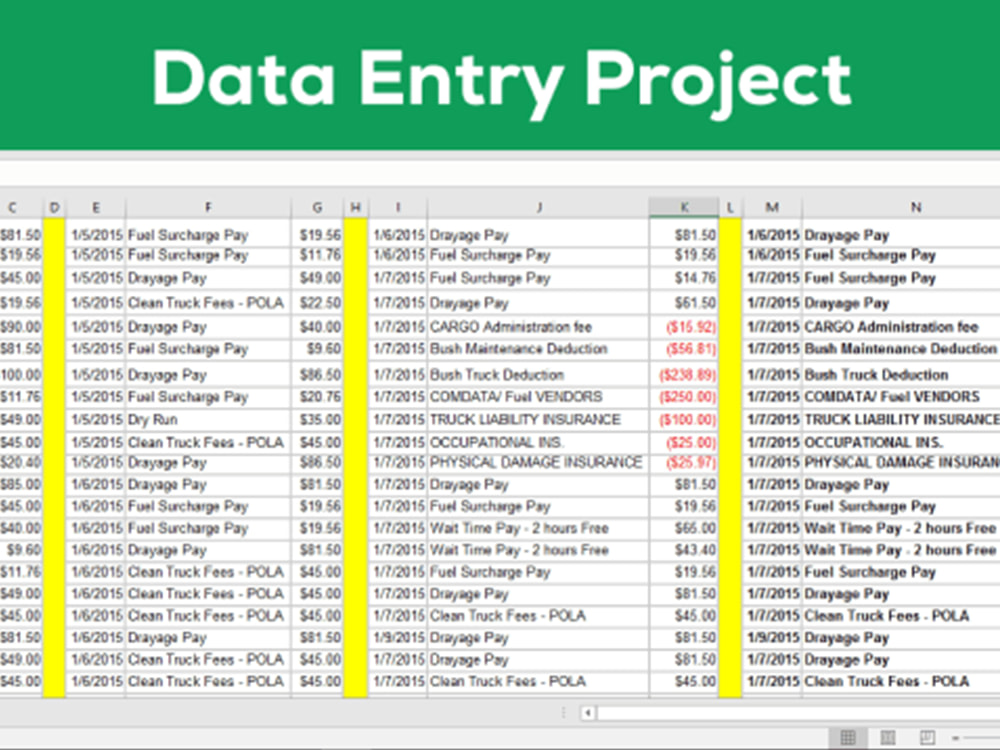This screenshot has width=1000, height=750.
Task: Select column M header
Action: click(x=772, y=207)
